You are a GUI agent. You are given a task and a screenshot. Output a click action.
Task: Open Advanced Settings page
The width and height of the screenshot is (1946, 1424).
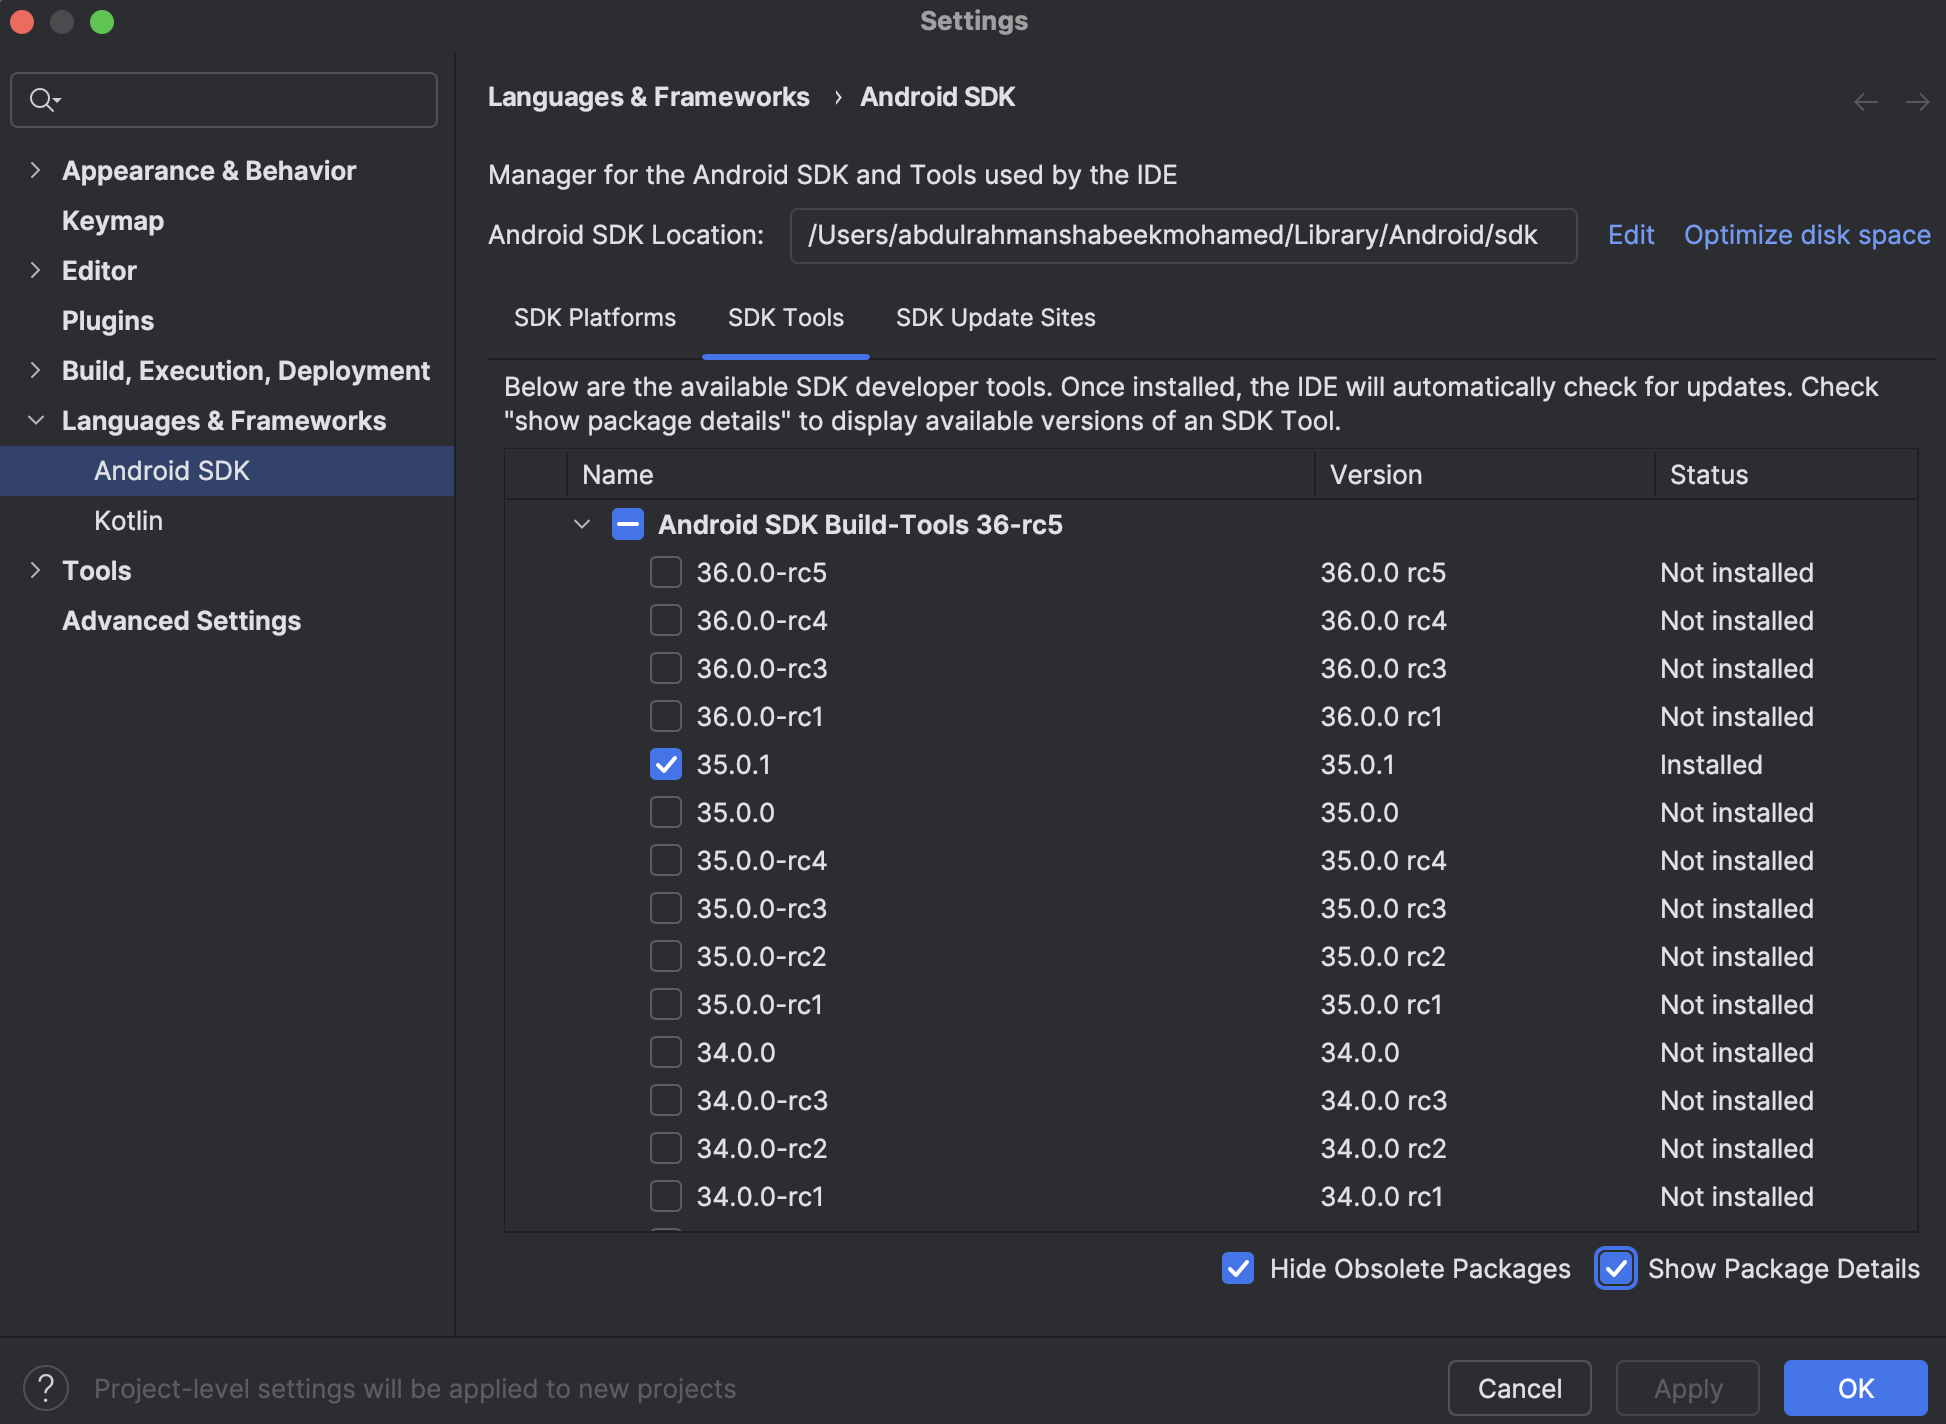click(x=181, y=621)
